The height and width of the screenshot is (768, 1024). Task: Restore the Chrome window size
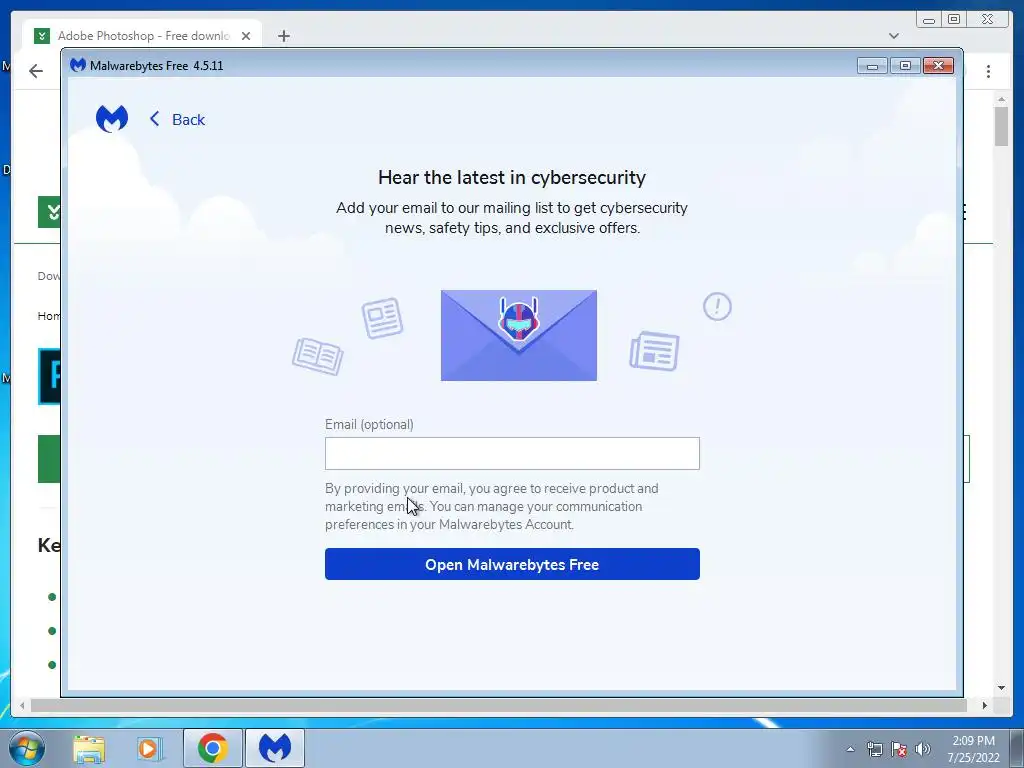click(954, 20)
